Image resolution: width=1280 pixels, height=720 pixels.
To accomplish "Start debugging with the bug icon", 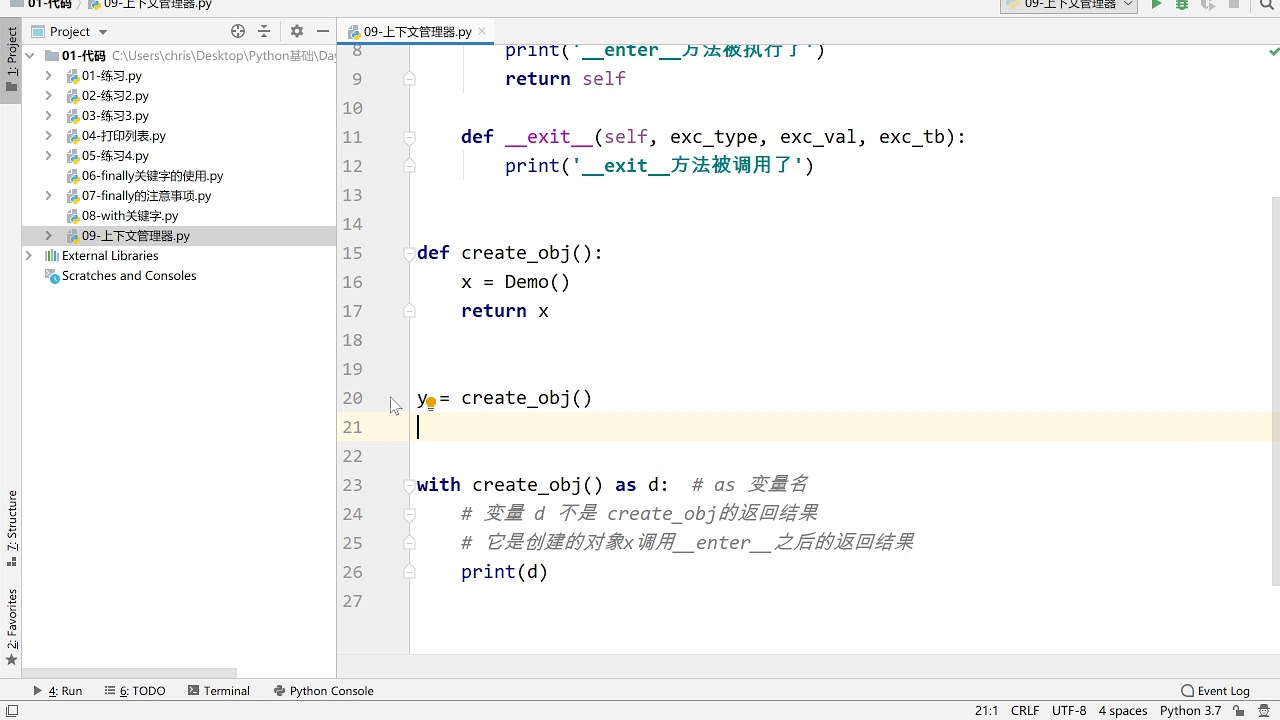I will pos(1182,5).
